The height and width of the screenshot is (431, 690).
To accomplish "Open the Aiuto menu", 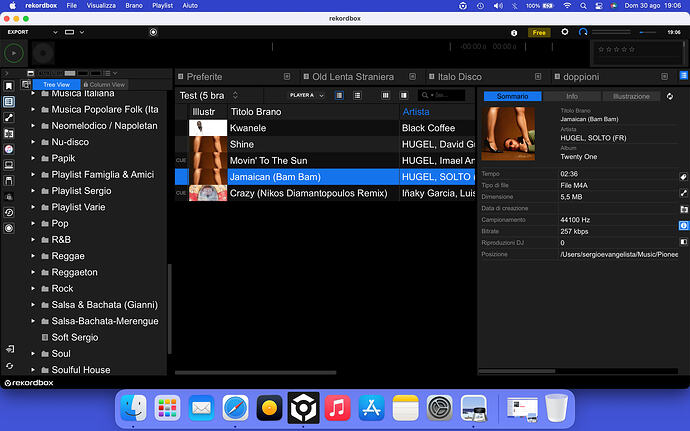I will click(190, 6).
